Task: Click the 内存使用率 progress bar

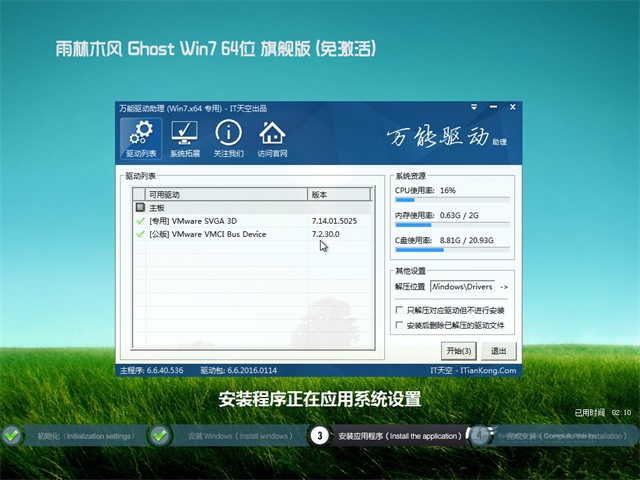Action: coord(452,225)
